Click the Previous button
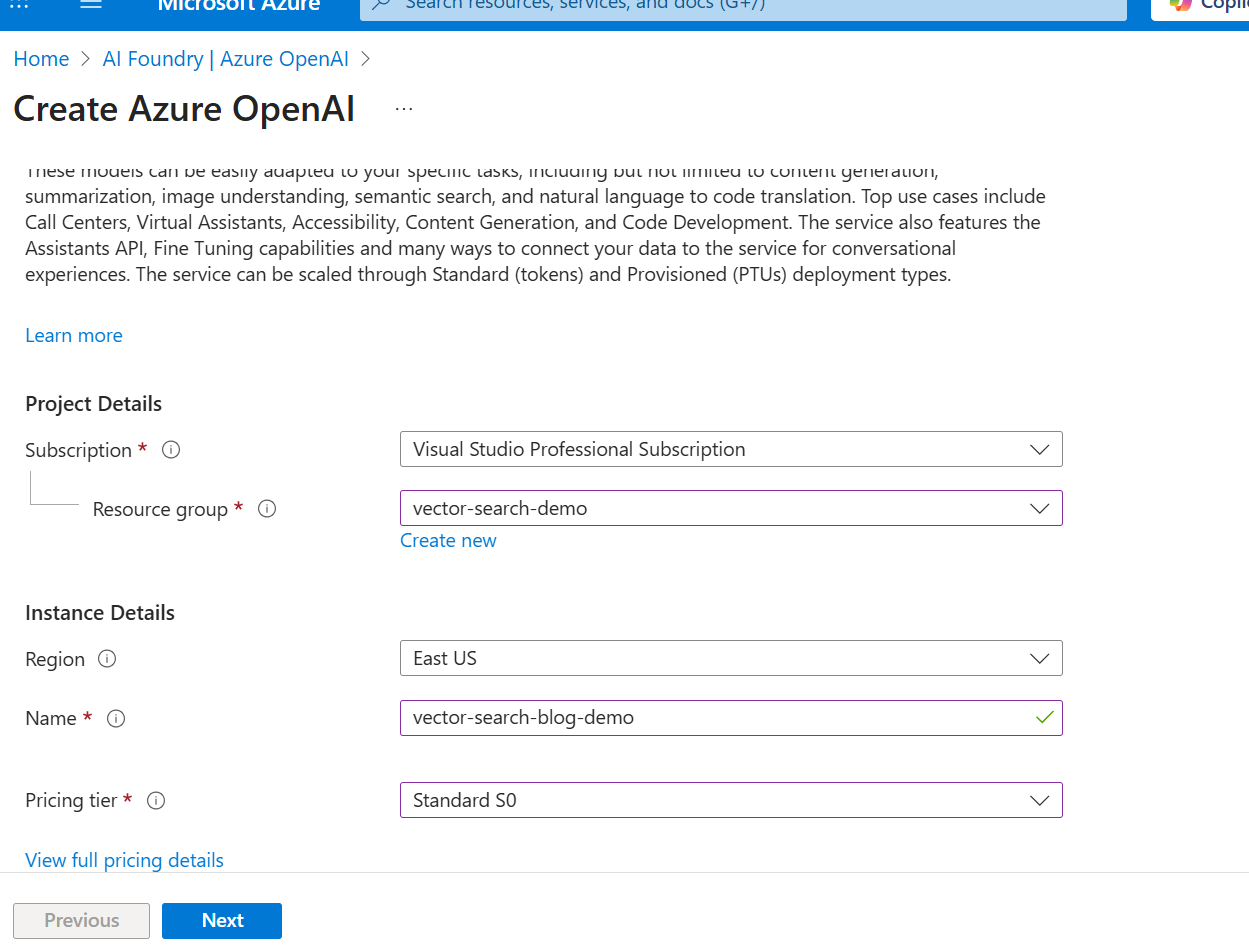 (81, 921)
